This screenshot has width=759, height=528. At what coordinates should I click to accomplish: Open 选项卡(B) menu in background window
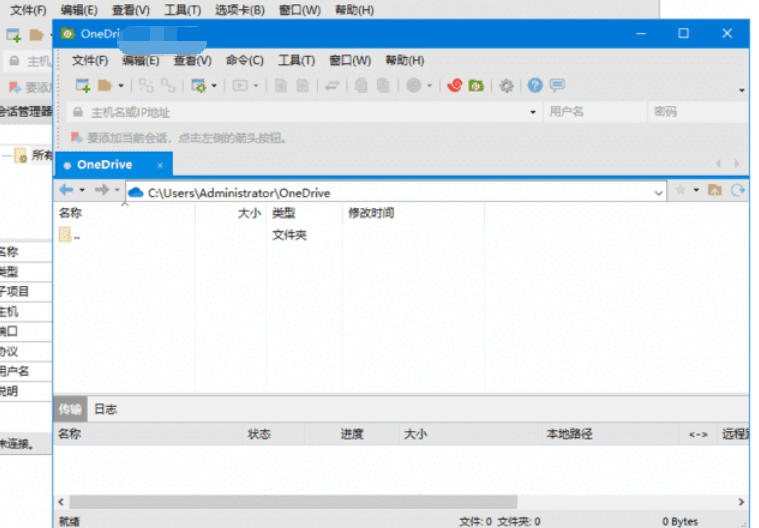pyautogui.click(x=240, y=10)
